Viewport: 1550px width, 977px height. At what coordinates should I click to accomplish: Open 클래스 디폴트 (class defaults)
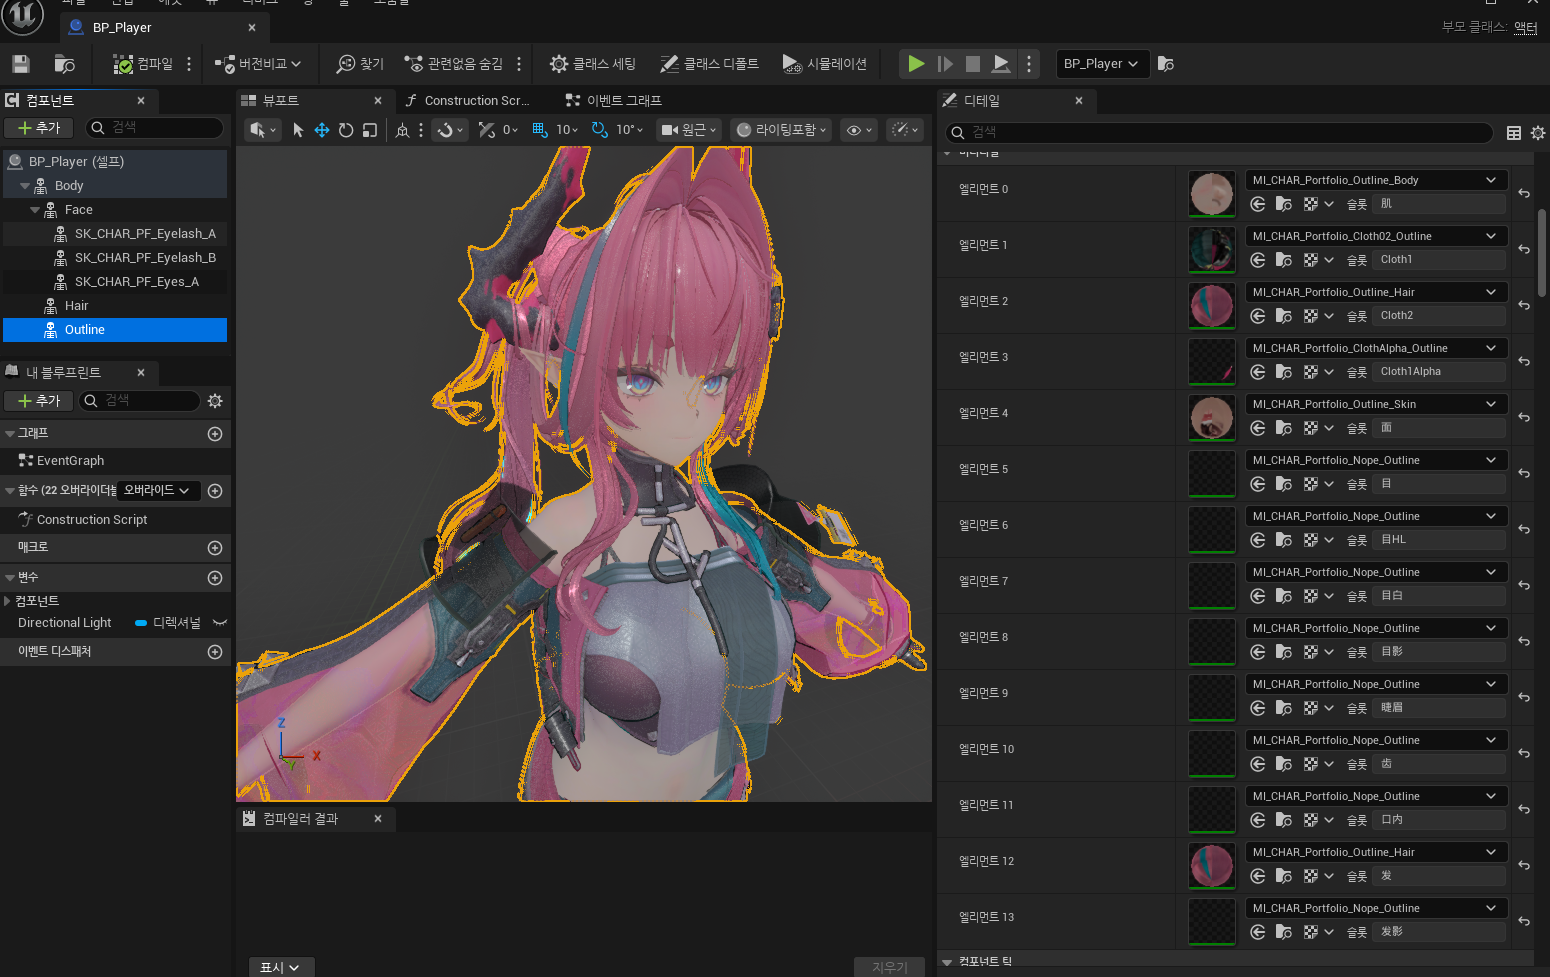pyautogui.click(x=709, y=64)
